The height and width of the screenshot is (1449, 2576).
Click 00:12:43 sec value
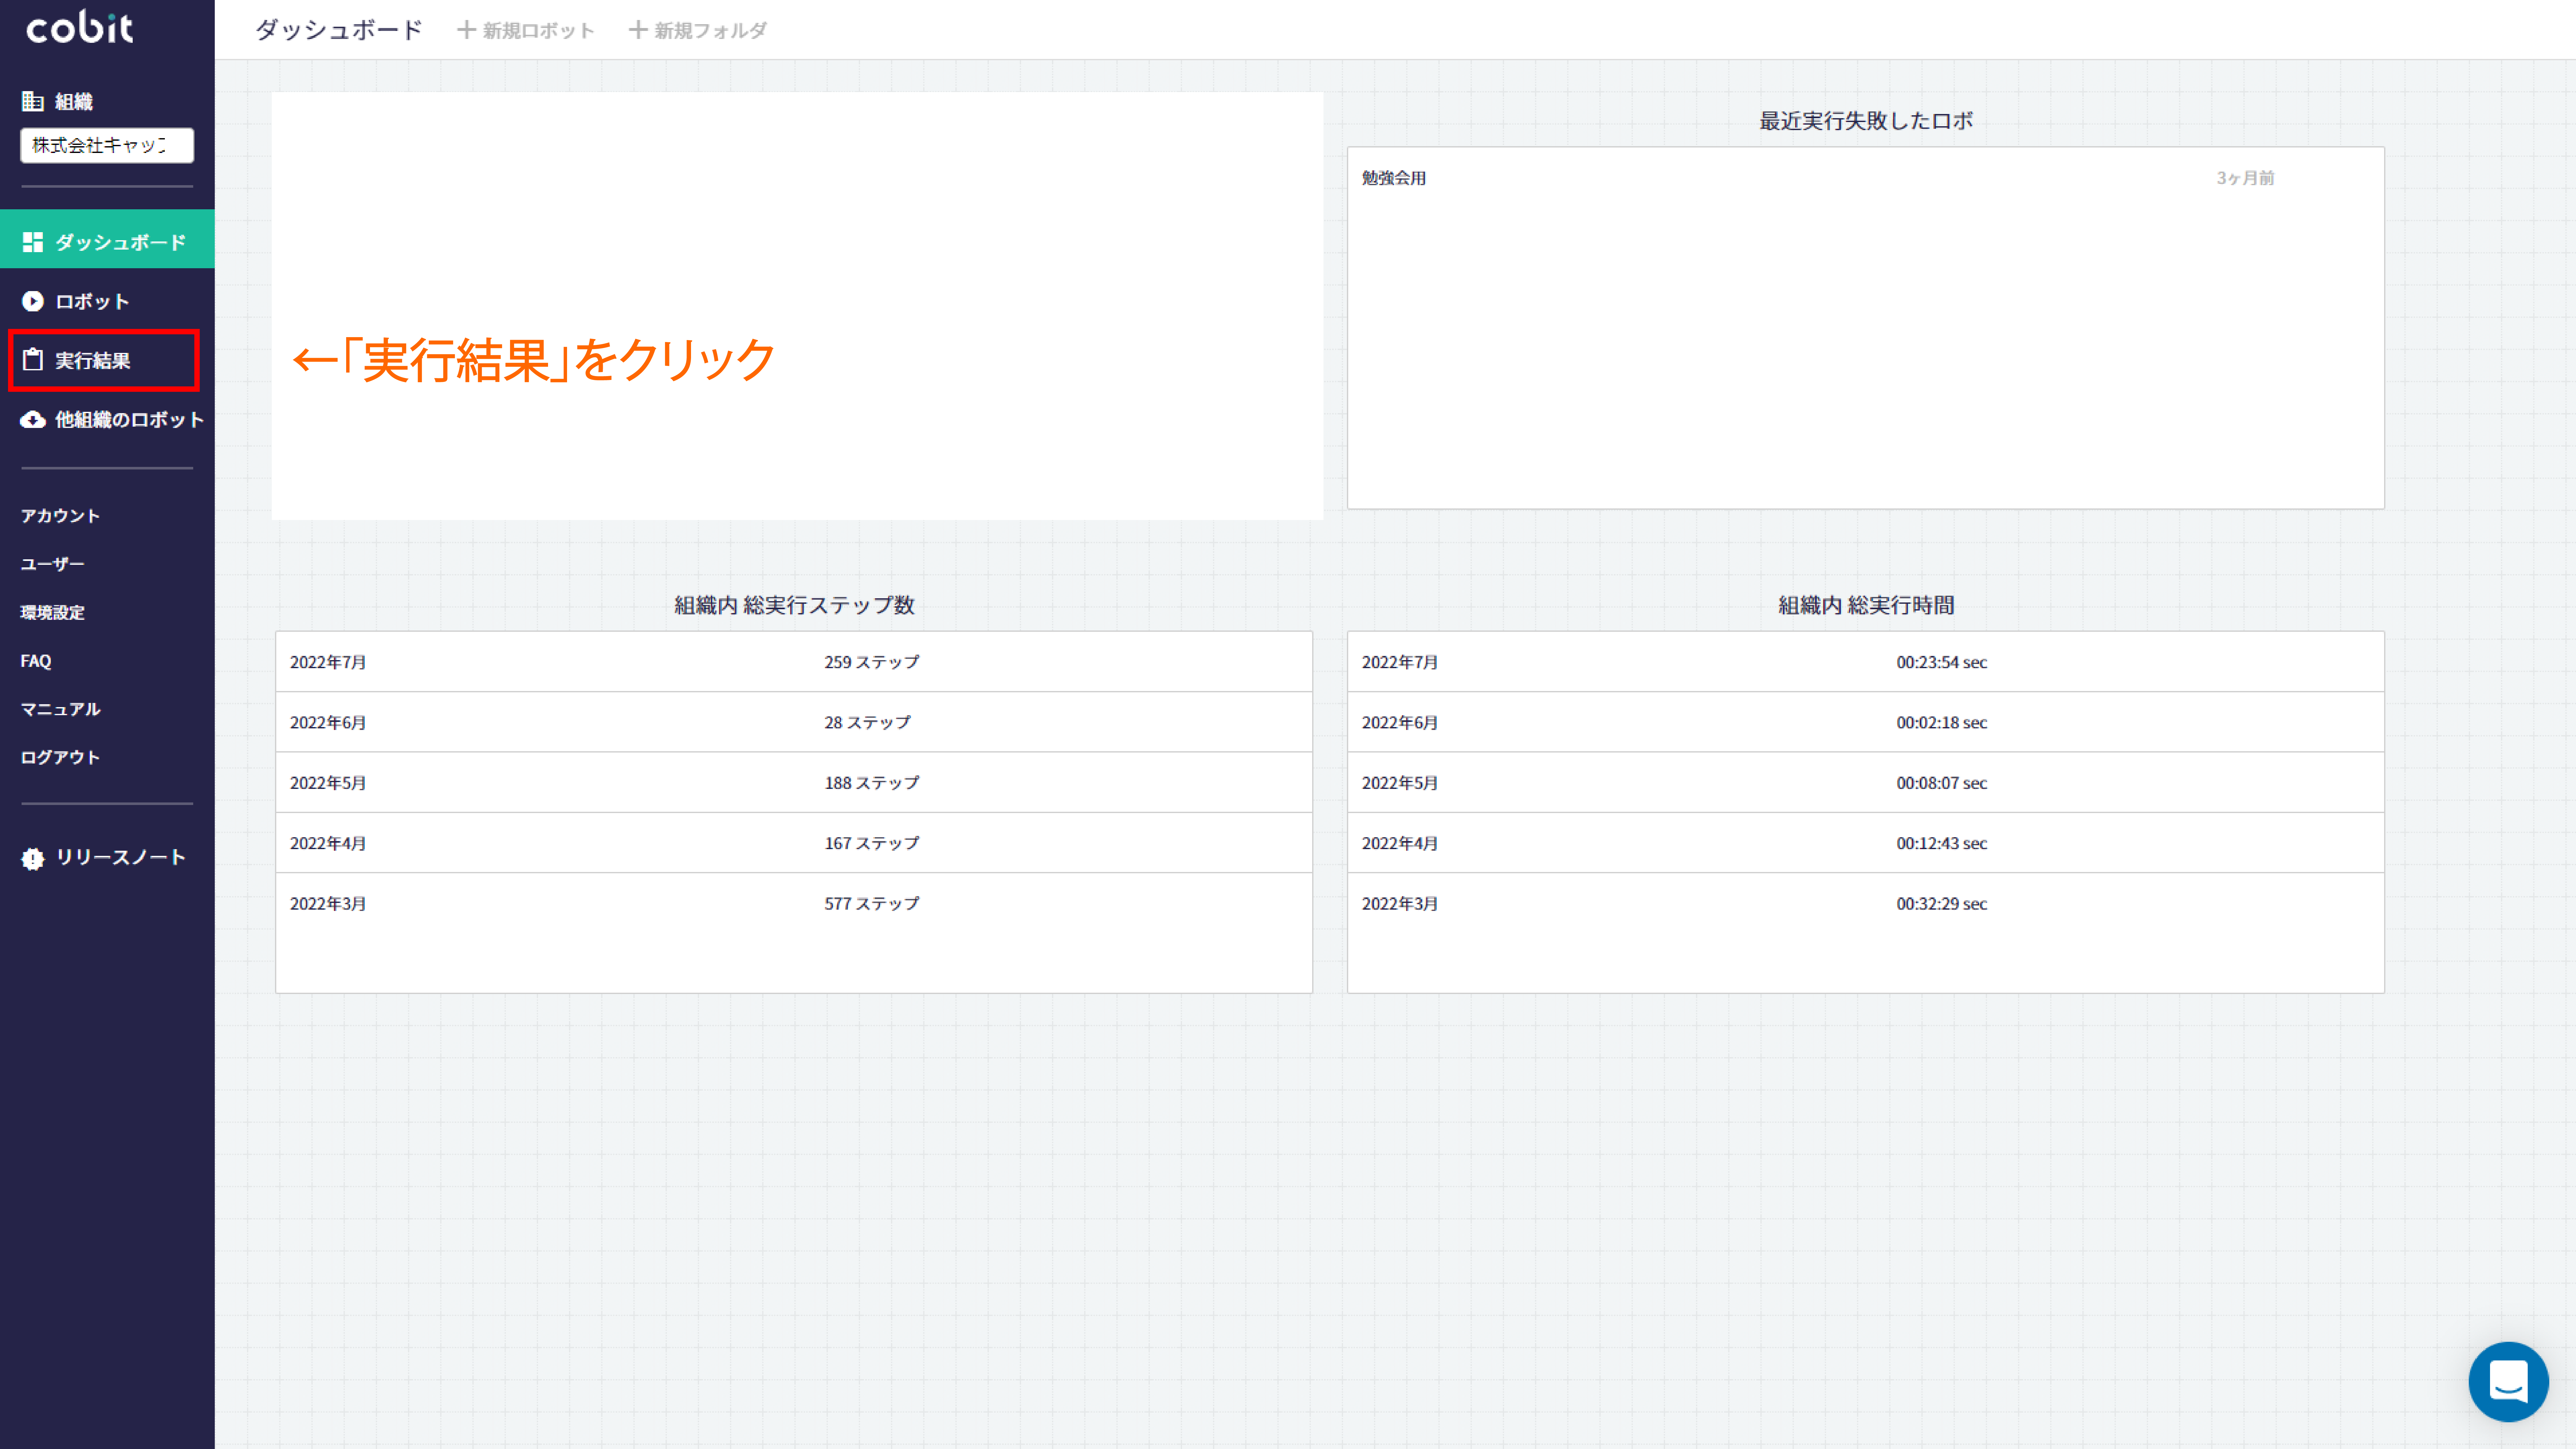point(1942,843)
